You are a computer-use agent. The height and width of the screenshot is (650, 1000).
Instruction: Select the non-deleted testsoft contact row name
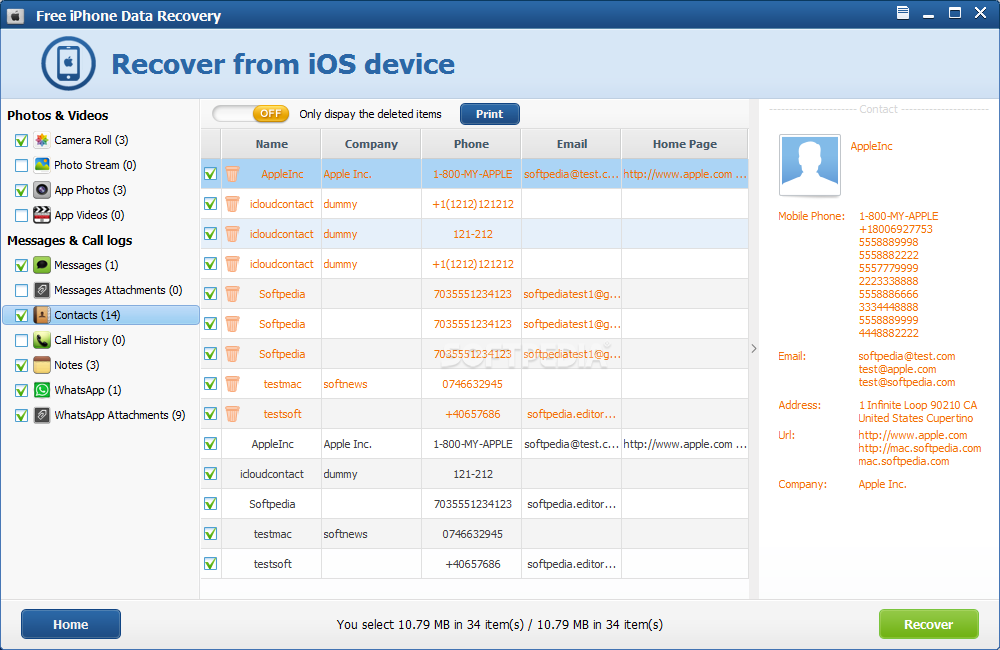[x=272, y=564]
